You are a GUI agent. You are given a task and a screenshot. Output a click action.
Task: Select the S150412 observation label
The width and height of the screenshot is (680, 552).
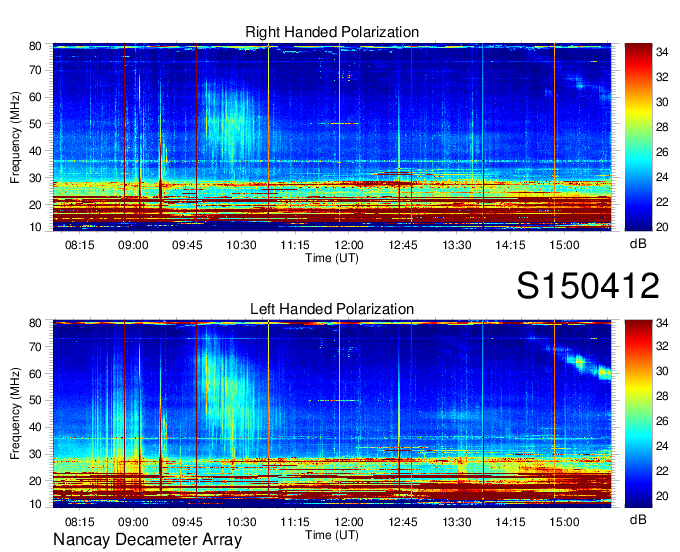pos(588,286)
